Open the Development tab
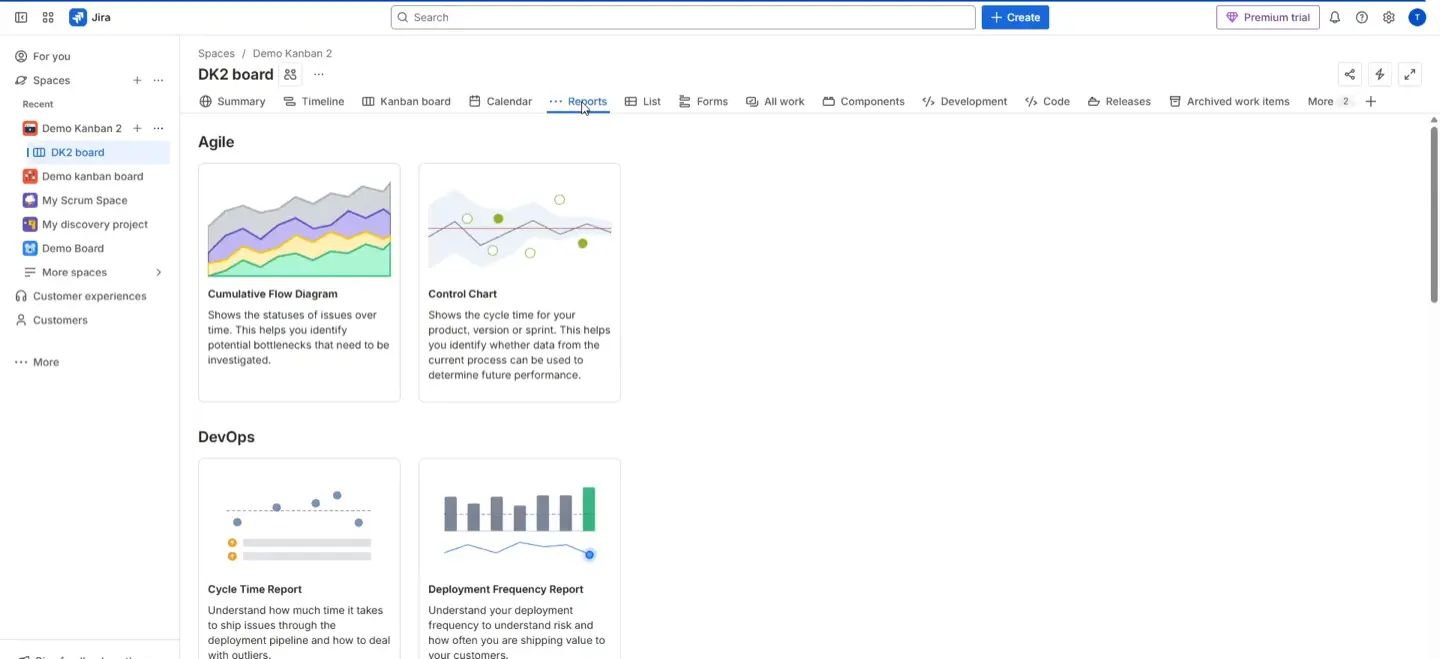This screenshot has height=659, width=1440. pyautogui.click(x=964, y=101)
